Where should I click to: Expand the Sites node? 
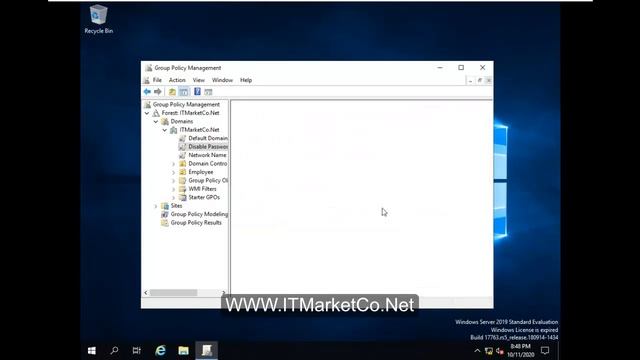[x=156, y=206]
